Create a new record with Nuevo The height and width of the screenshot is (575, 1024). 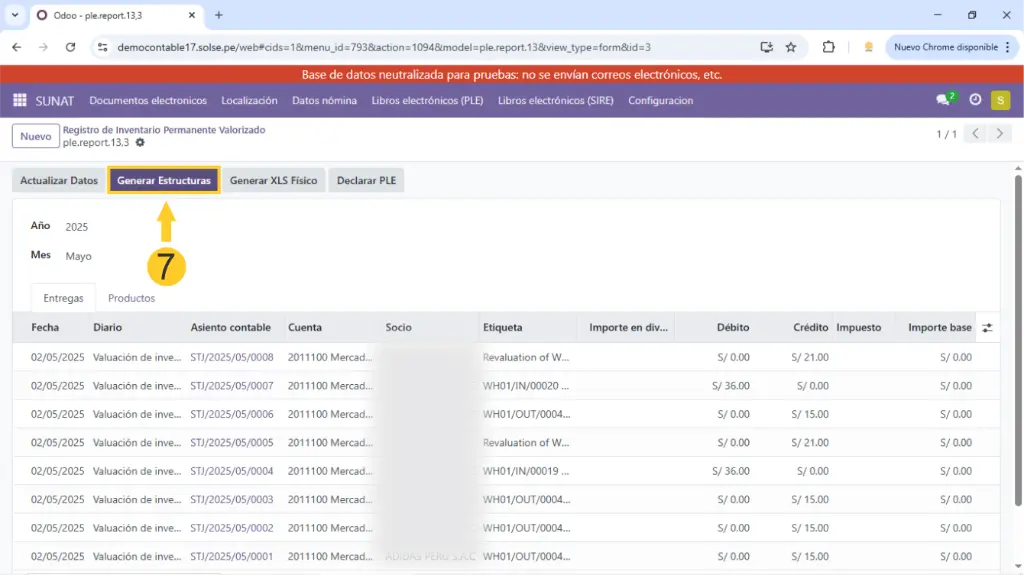point(35,136)
